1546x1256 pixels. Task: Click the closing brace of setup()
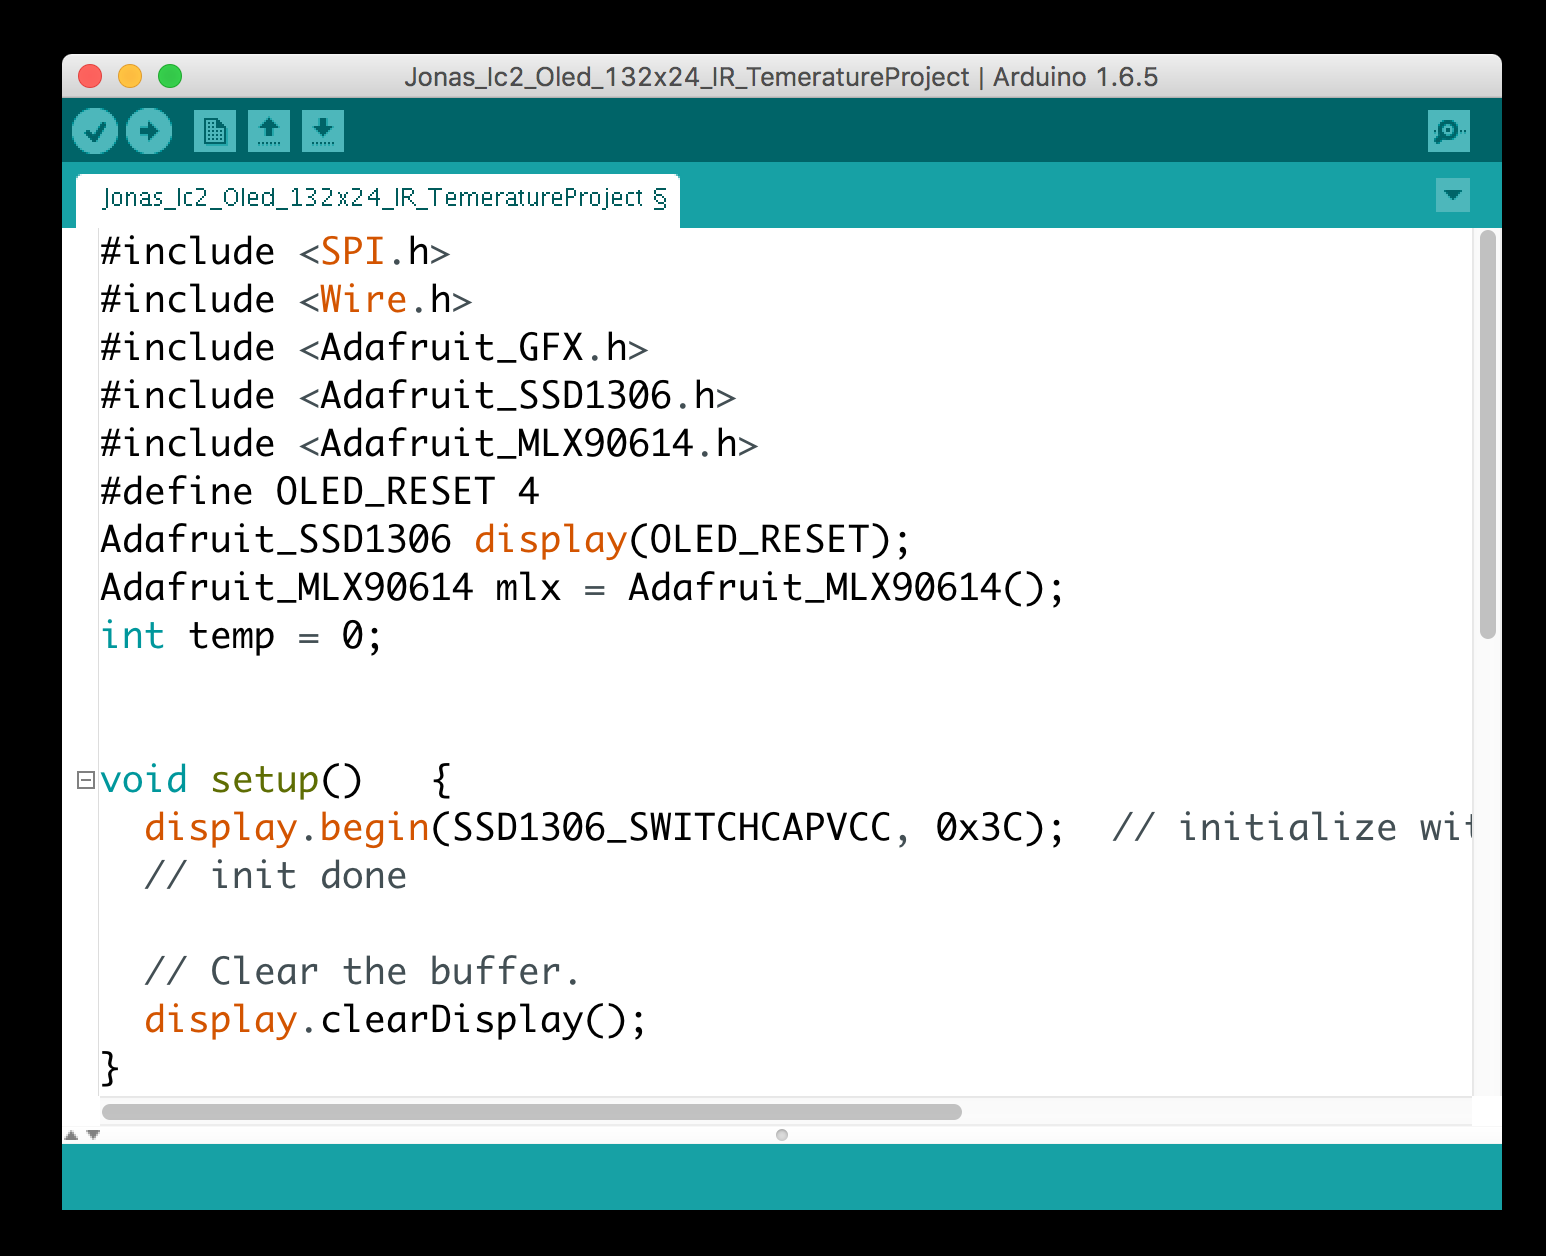(110, 1068)
